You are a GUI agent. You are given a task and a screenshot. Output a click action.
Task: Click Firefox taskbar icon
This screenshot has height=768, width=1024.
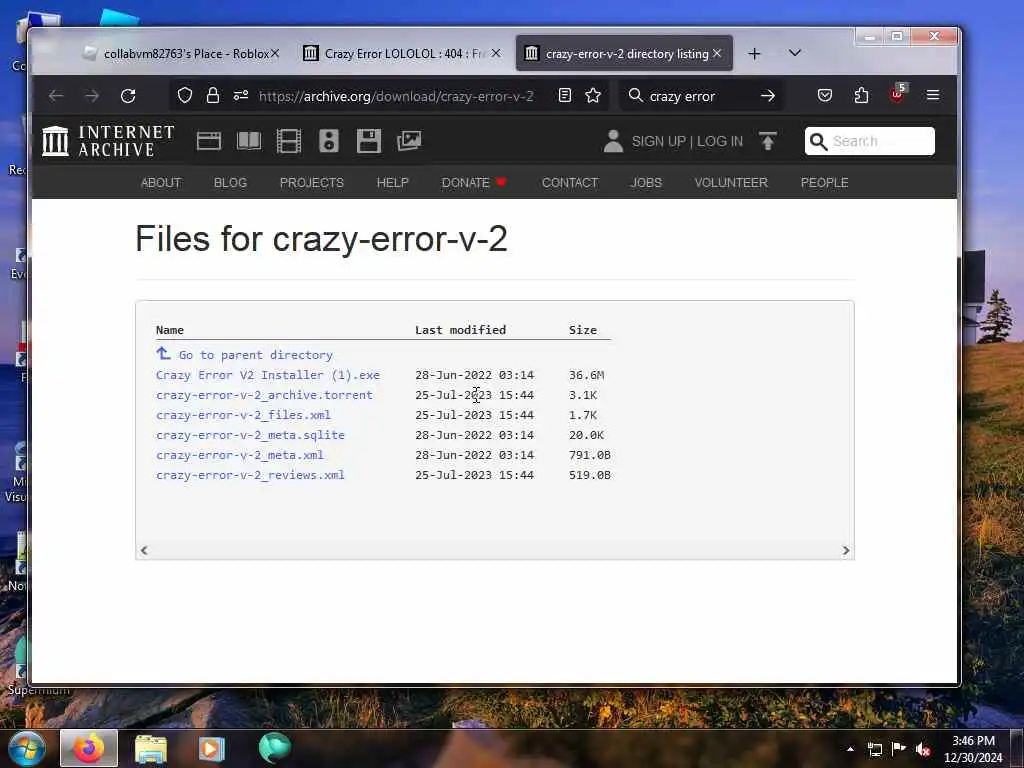[89, 748]
